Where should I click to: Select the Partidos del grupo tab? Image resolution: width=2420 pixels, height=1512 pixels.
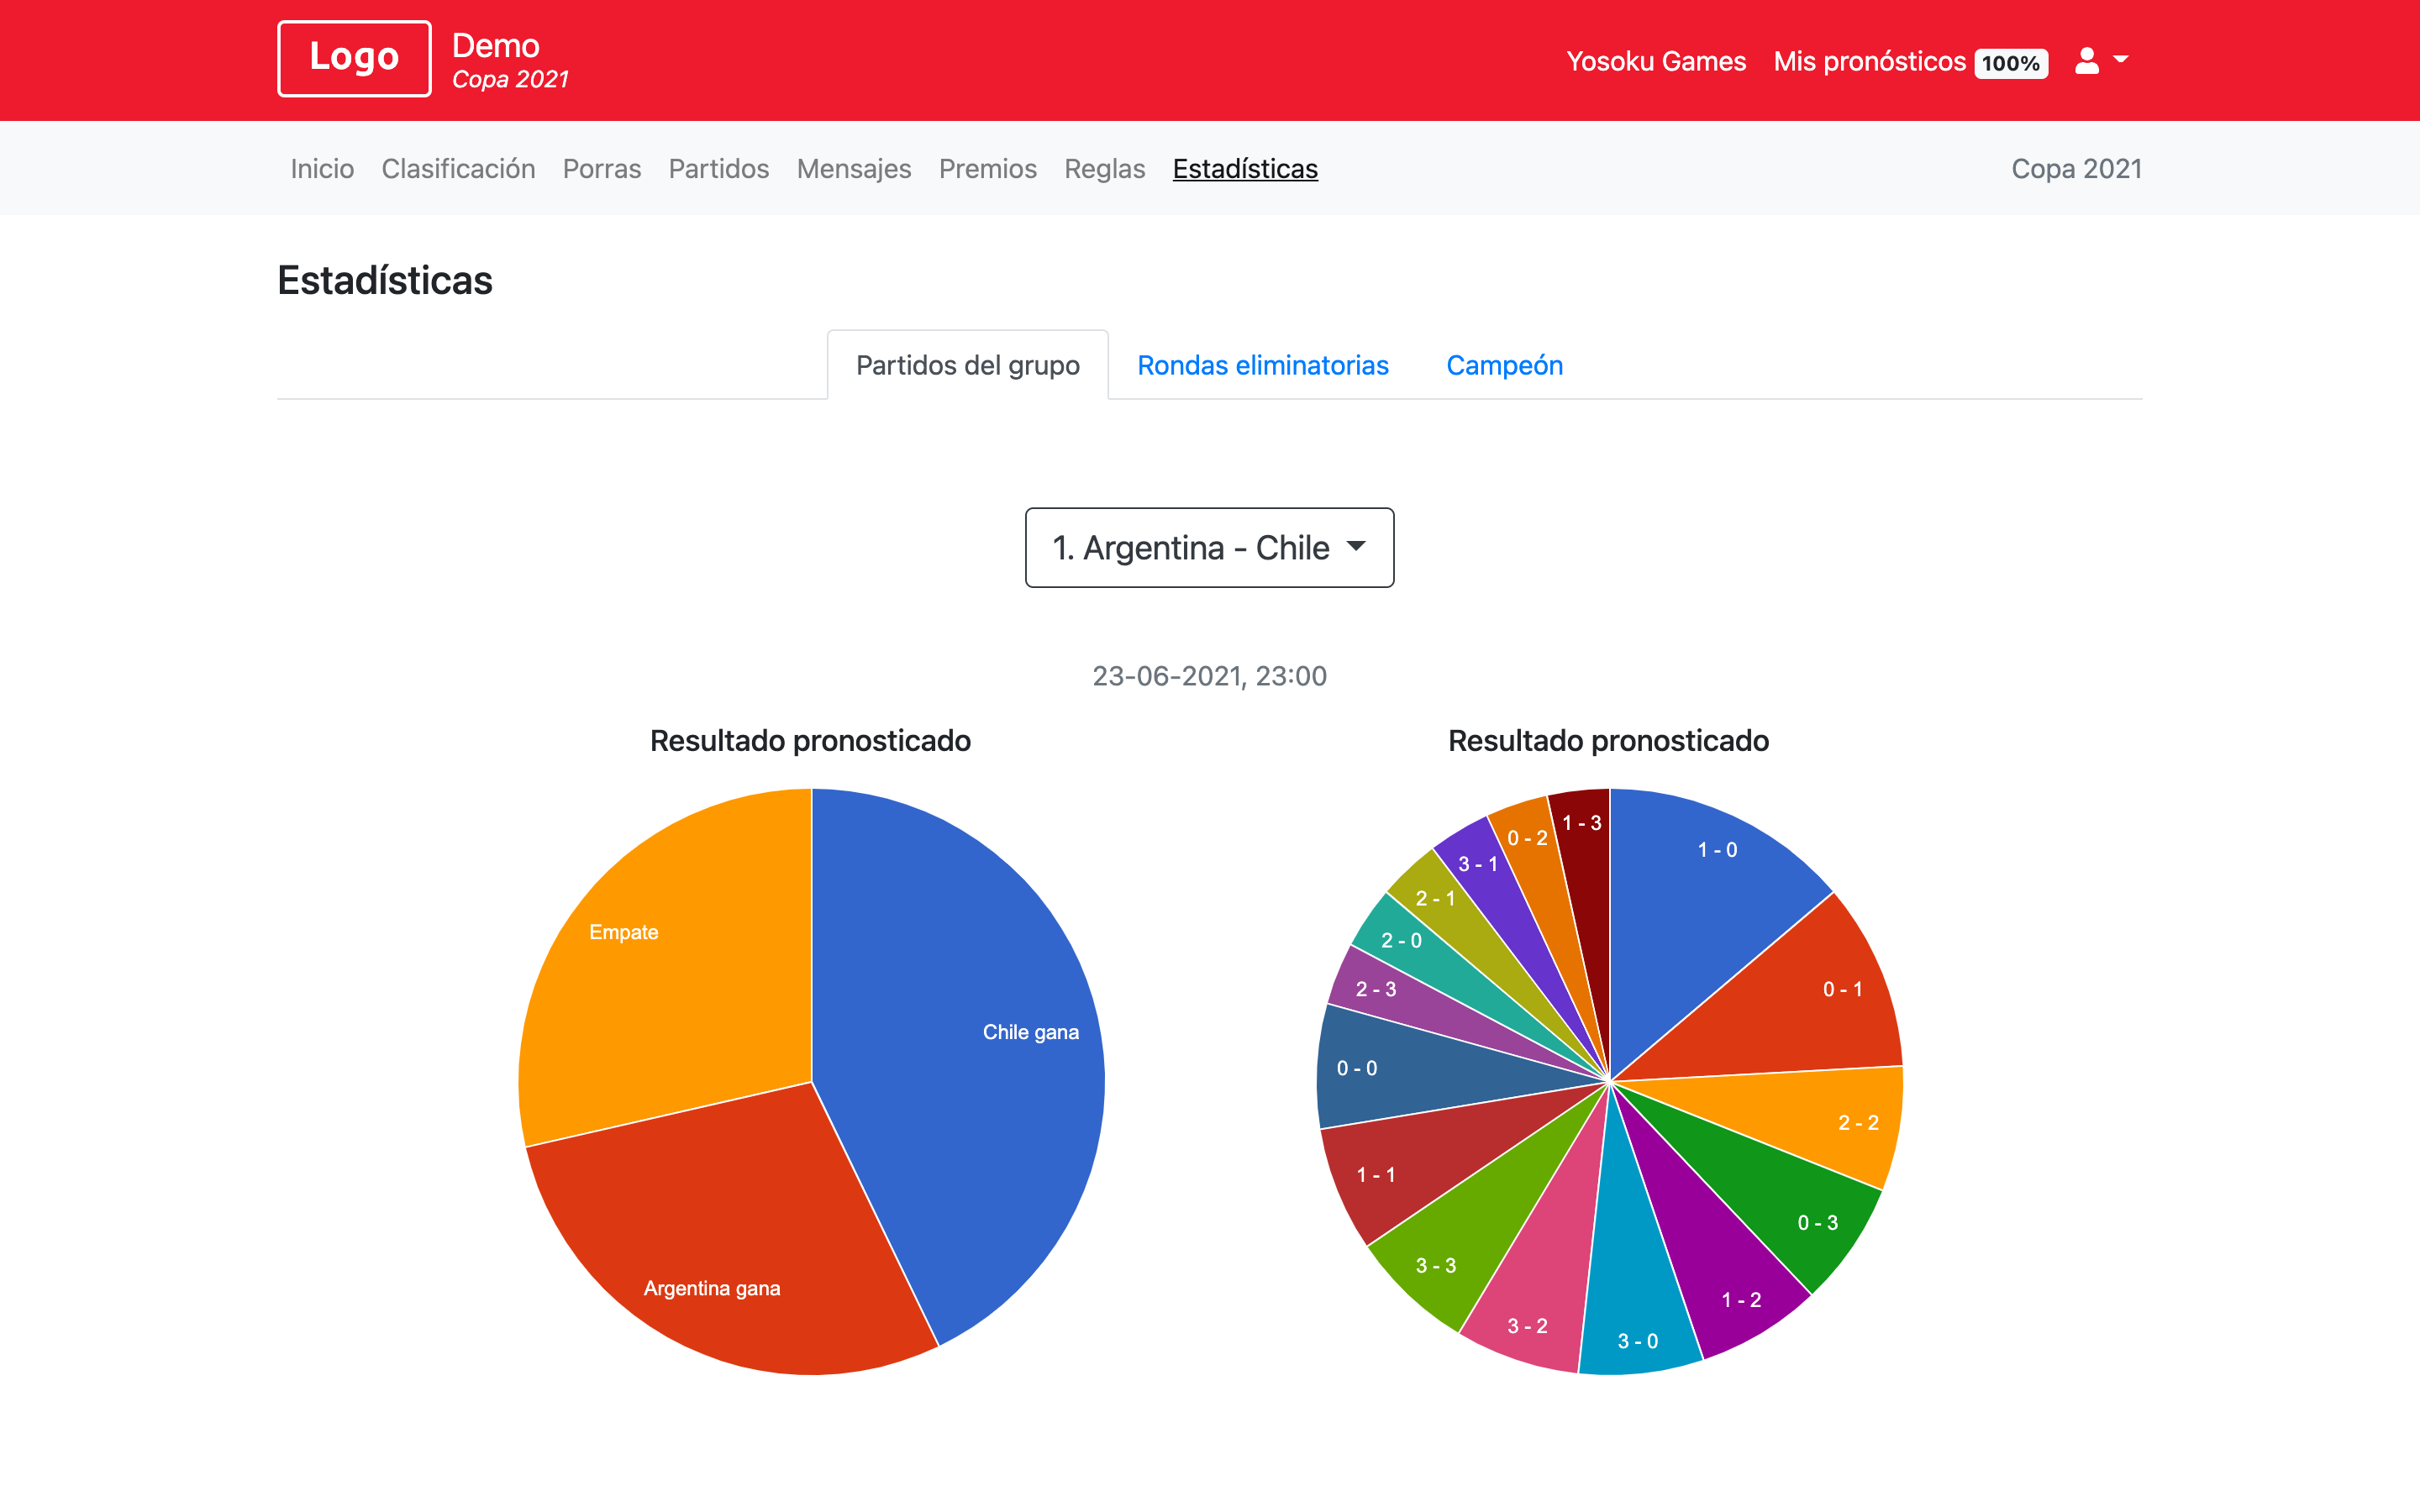pos(967,365)
